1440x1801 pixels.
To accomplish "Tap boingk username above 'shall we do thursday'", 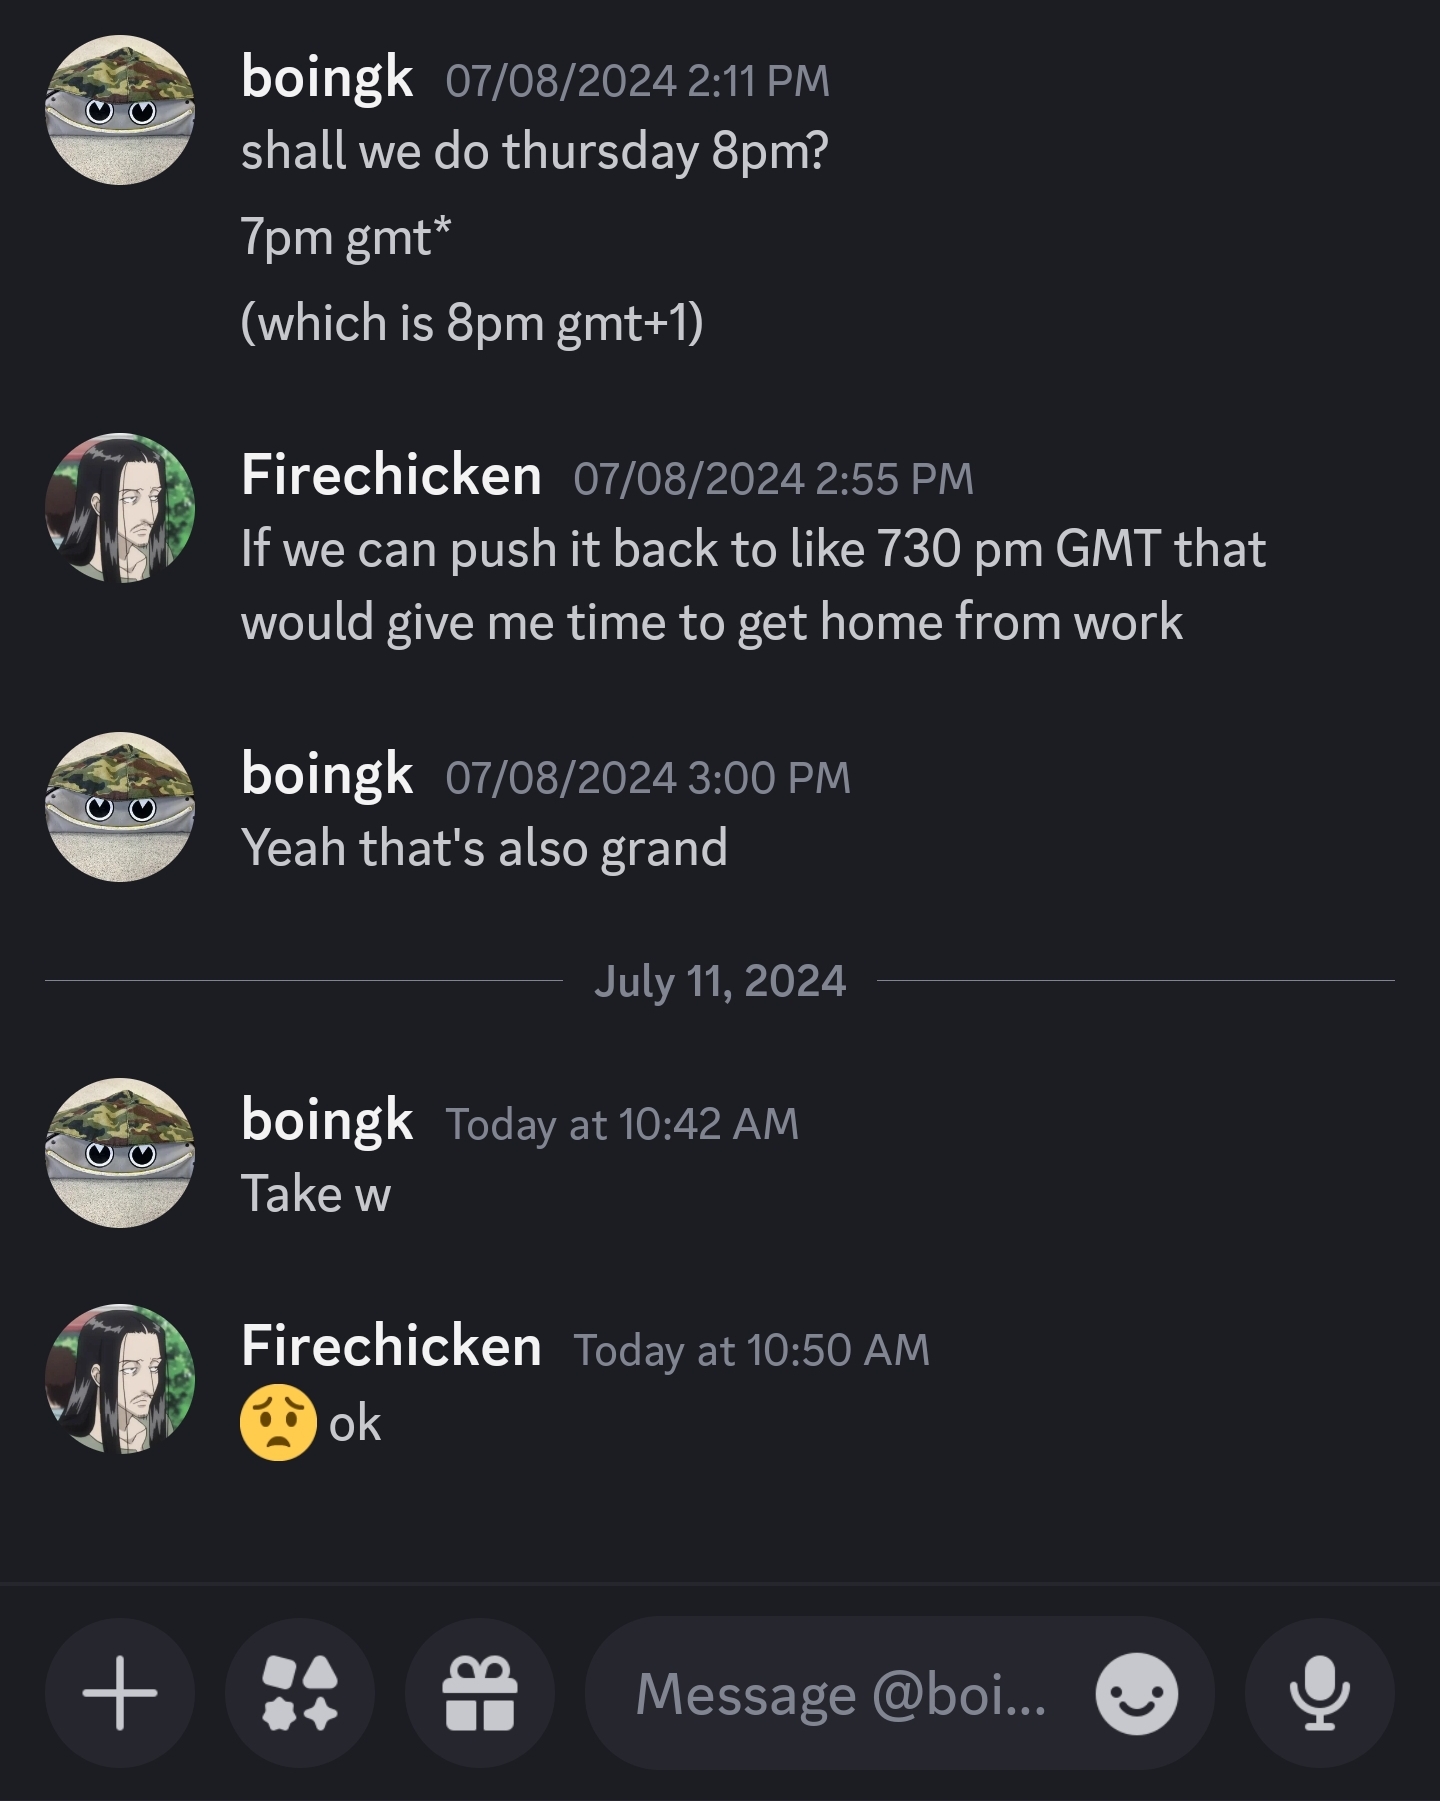I will [327, 78].
